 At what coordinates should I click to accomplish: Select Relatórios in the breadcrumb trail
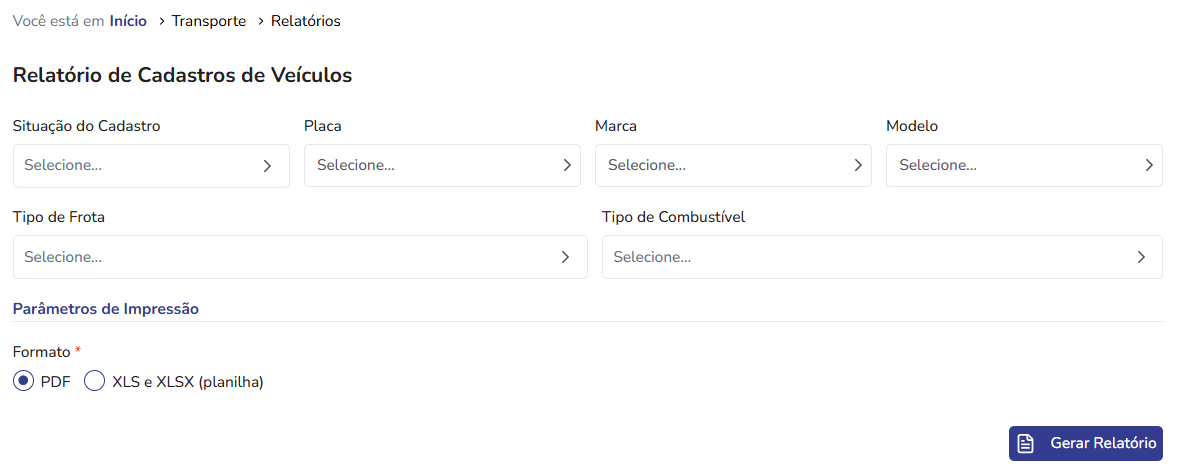tap(306, 21)
